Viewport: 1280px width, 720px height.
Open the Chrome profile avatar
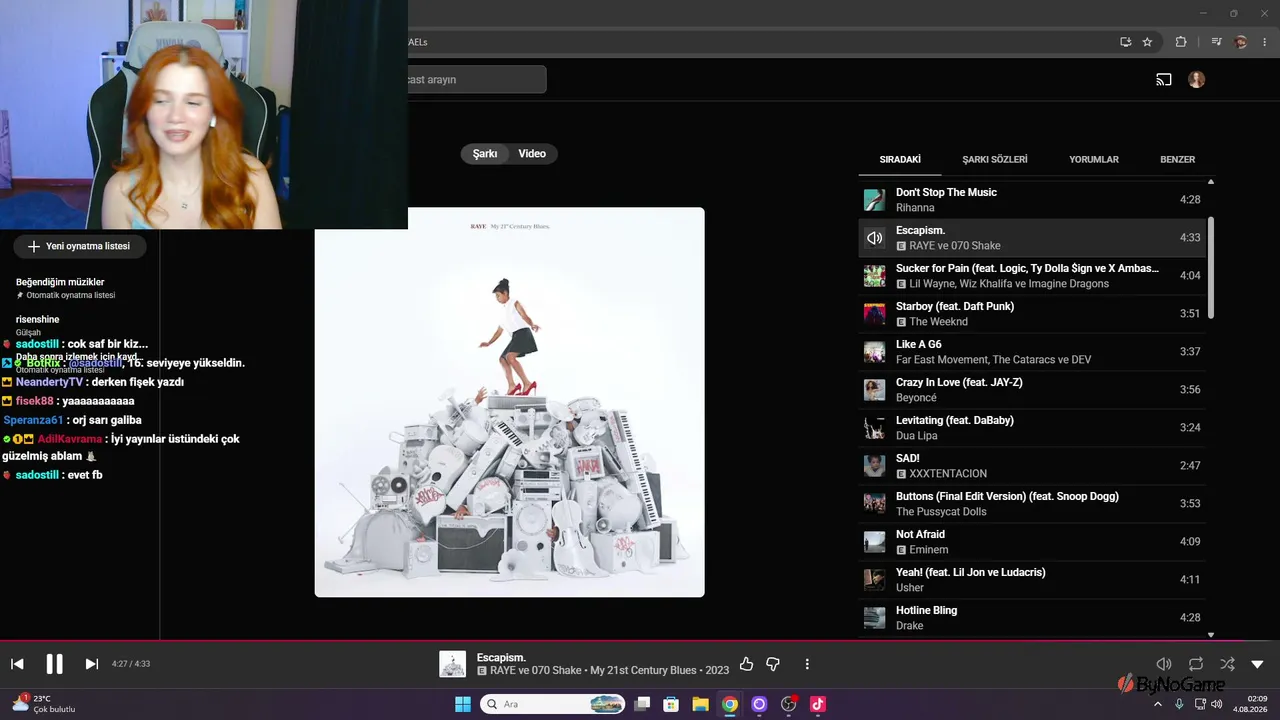click(1241, 42)
